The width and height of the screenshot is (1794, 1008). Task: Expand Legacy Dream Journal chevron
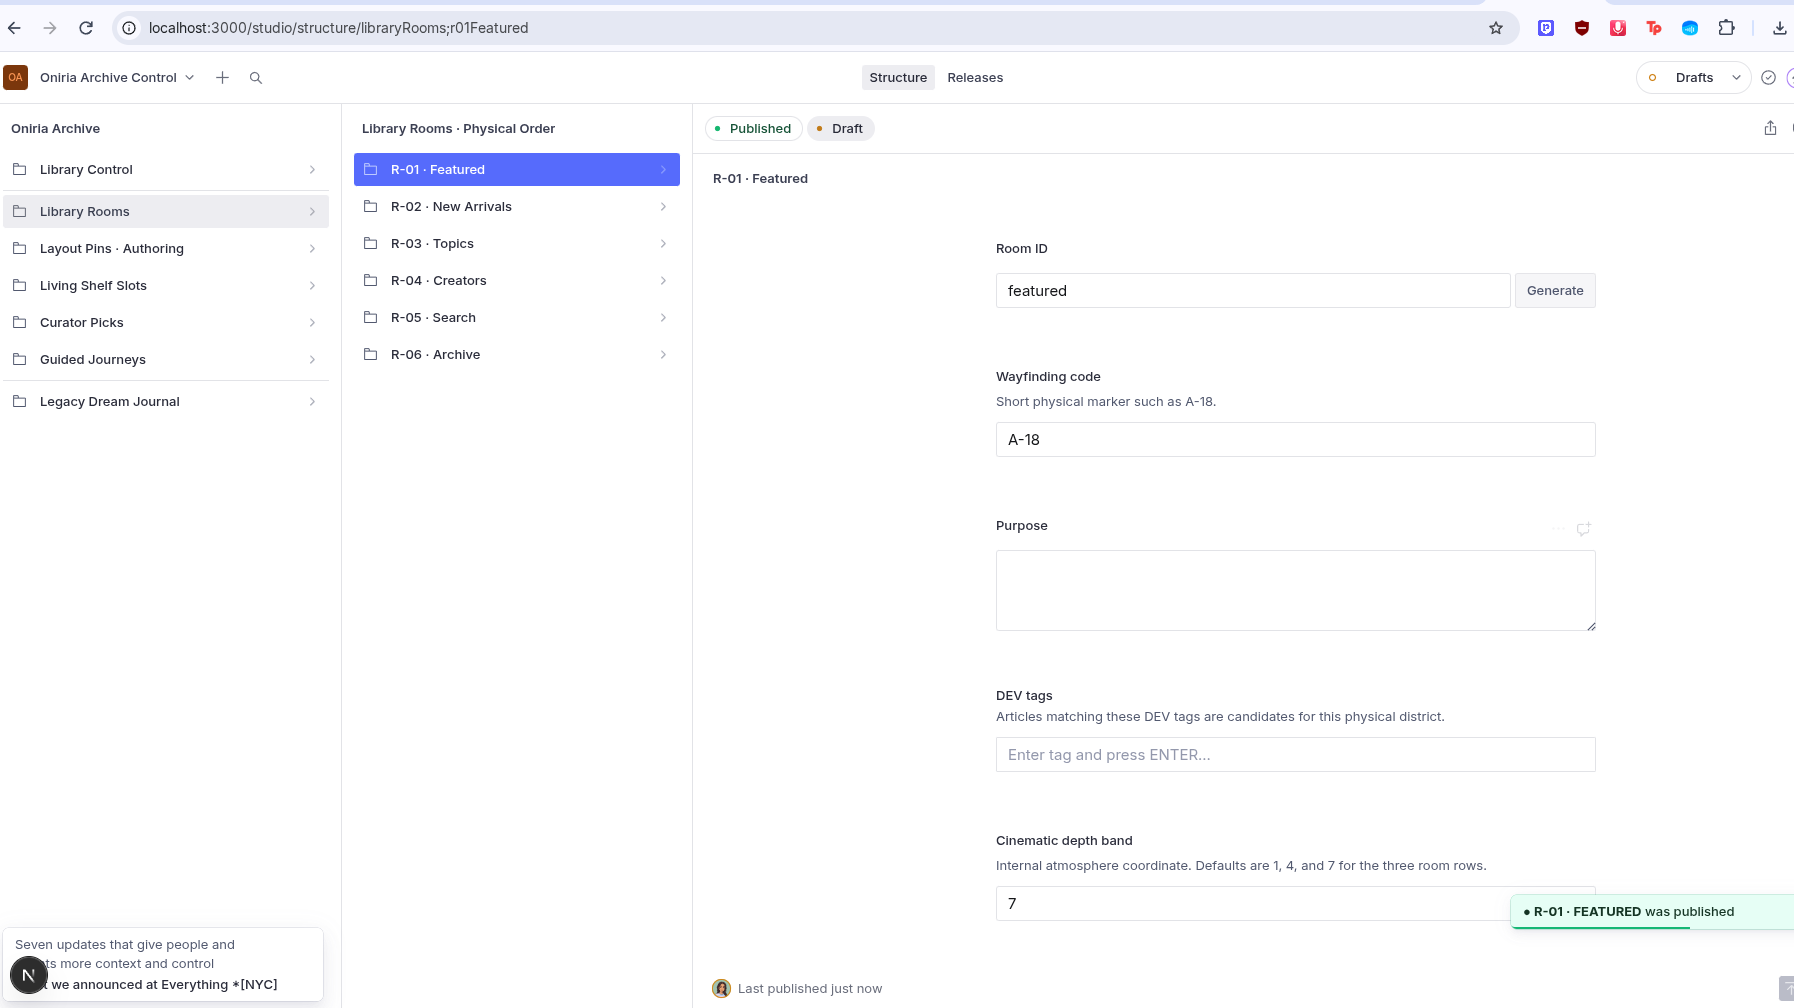click(x=312, y=401)
